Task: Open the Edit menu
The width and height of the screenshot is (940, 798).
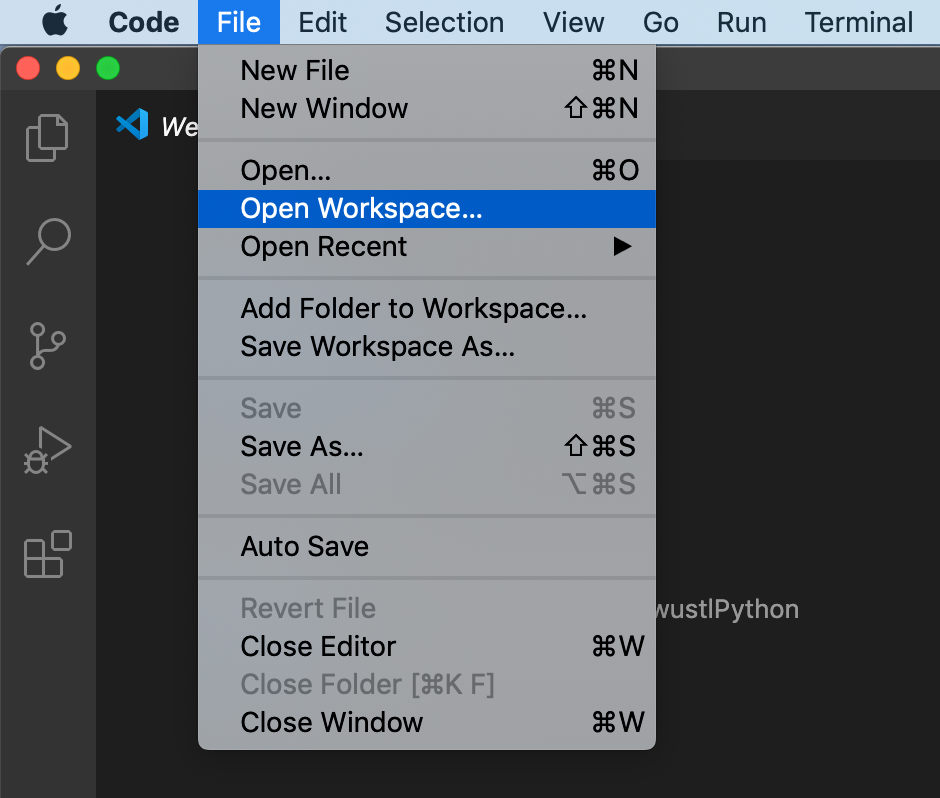Action: tap(322, 22)
